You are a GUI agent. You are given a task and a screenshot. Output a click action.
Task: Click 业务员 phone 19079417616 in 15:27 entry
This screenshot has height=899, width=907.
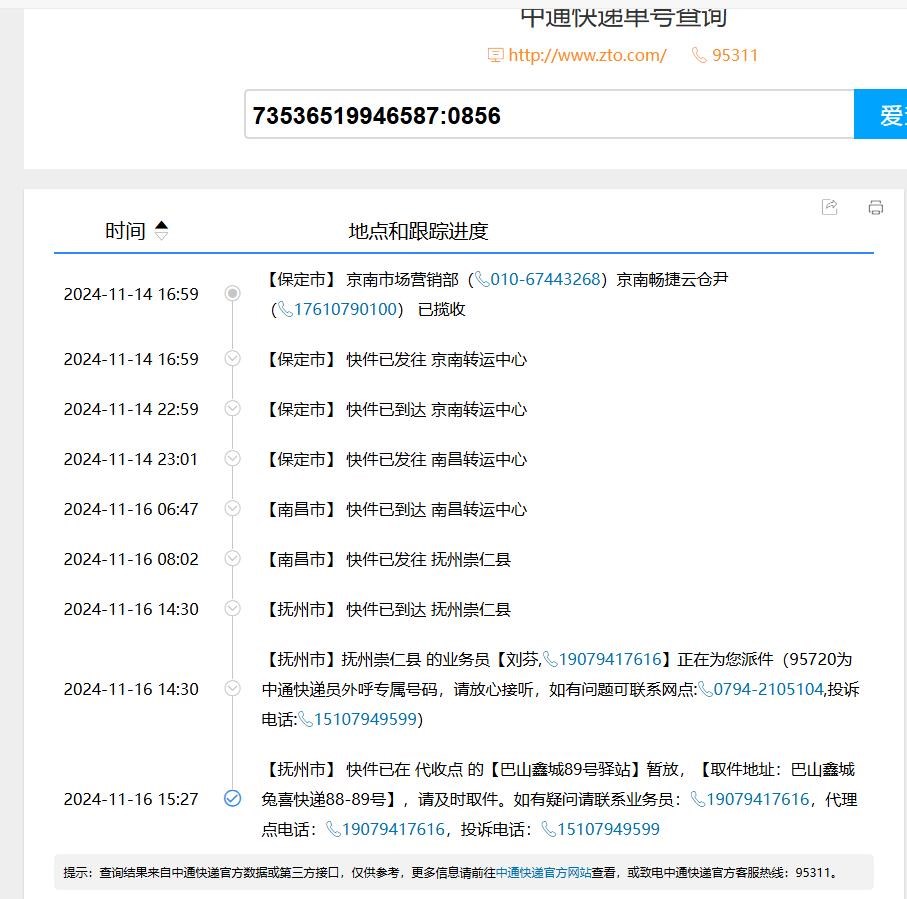pos(758,799)
